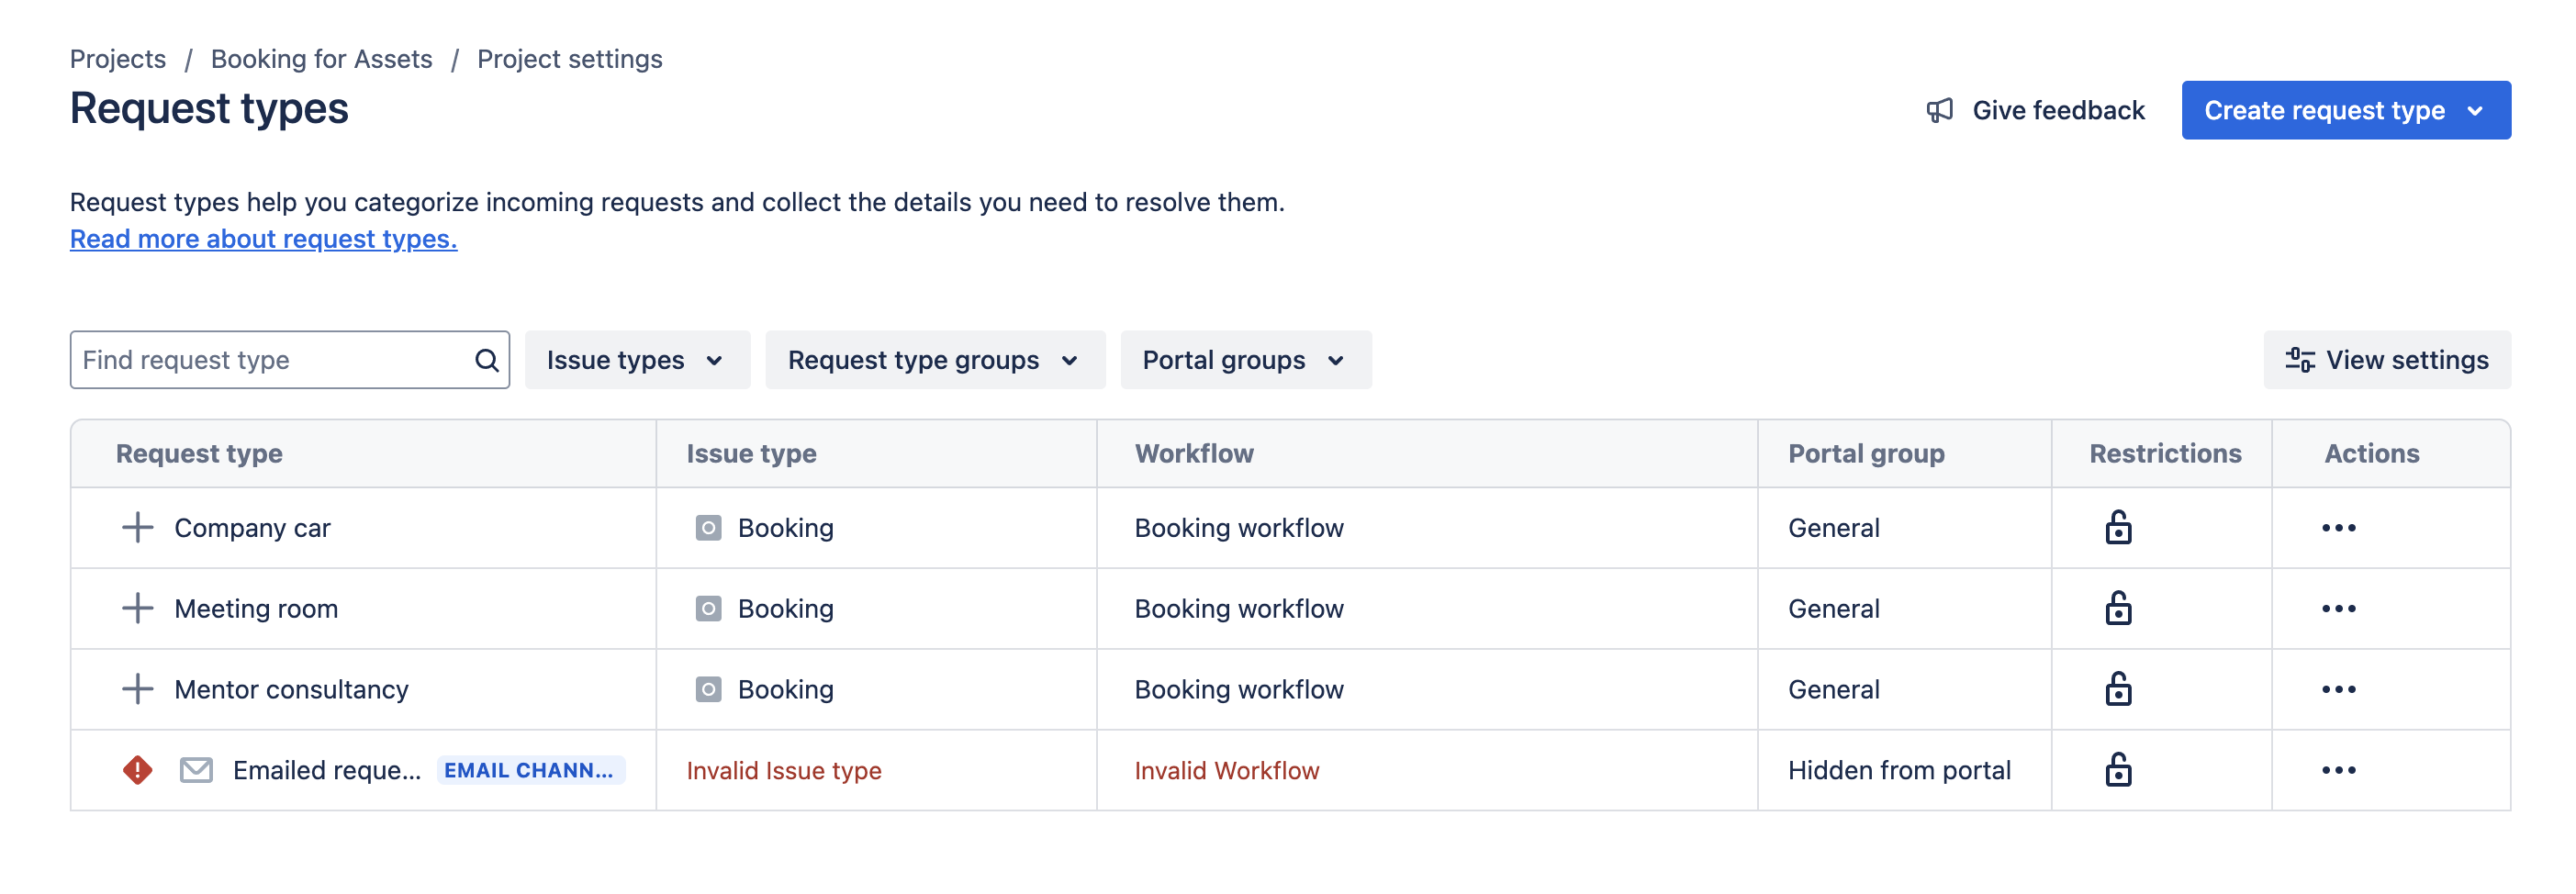2576x894 pixels.
Task: Click the Booking label in Company car row
Action: tap(786, 528)
